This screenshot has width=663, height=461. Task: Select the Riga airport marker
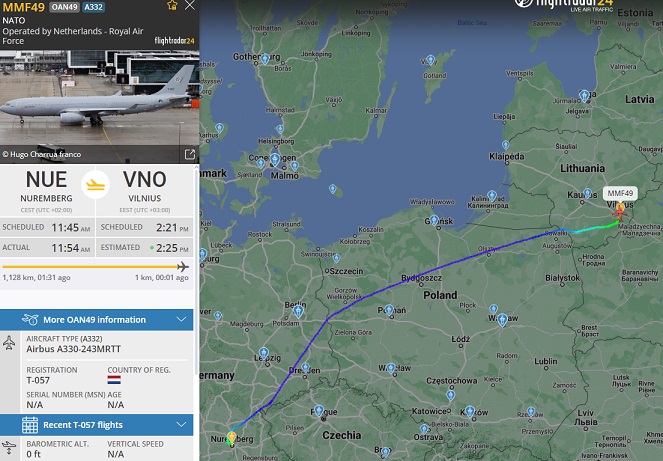point(584,96)
